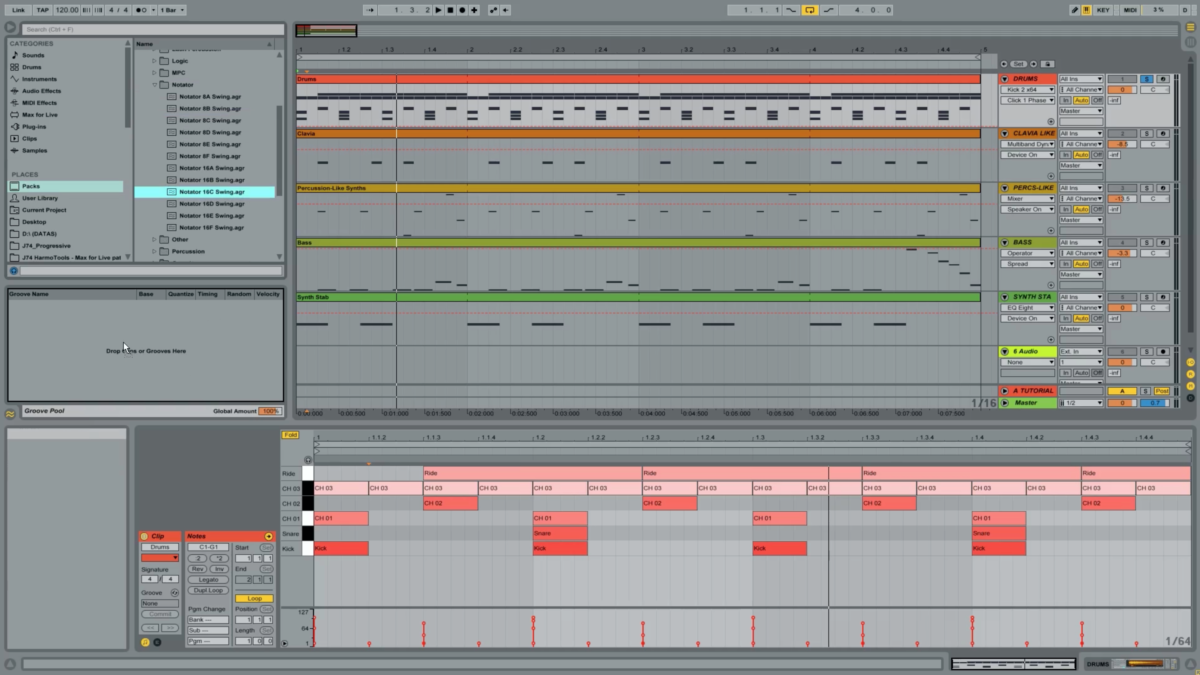Click the tempo 120.00 field
The image size is (1200, 675).
(67, 9)
